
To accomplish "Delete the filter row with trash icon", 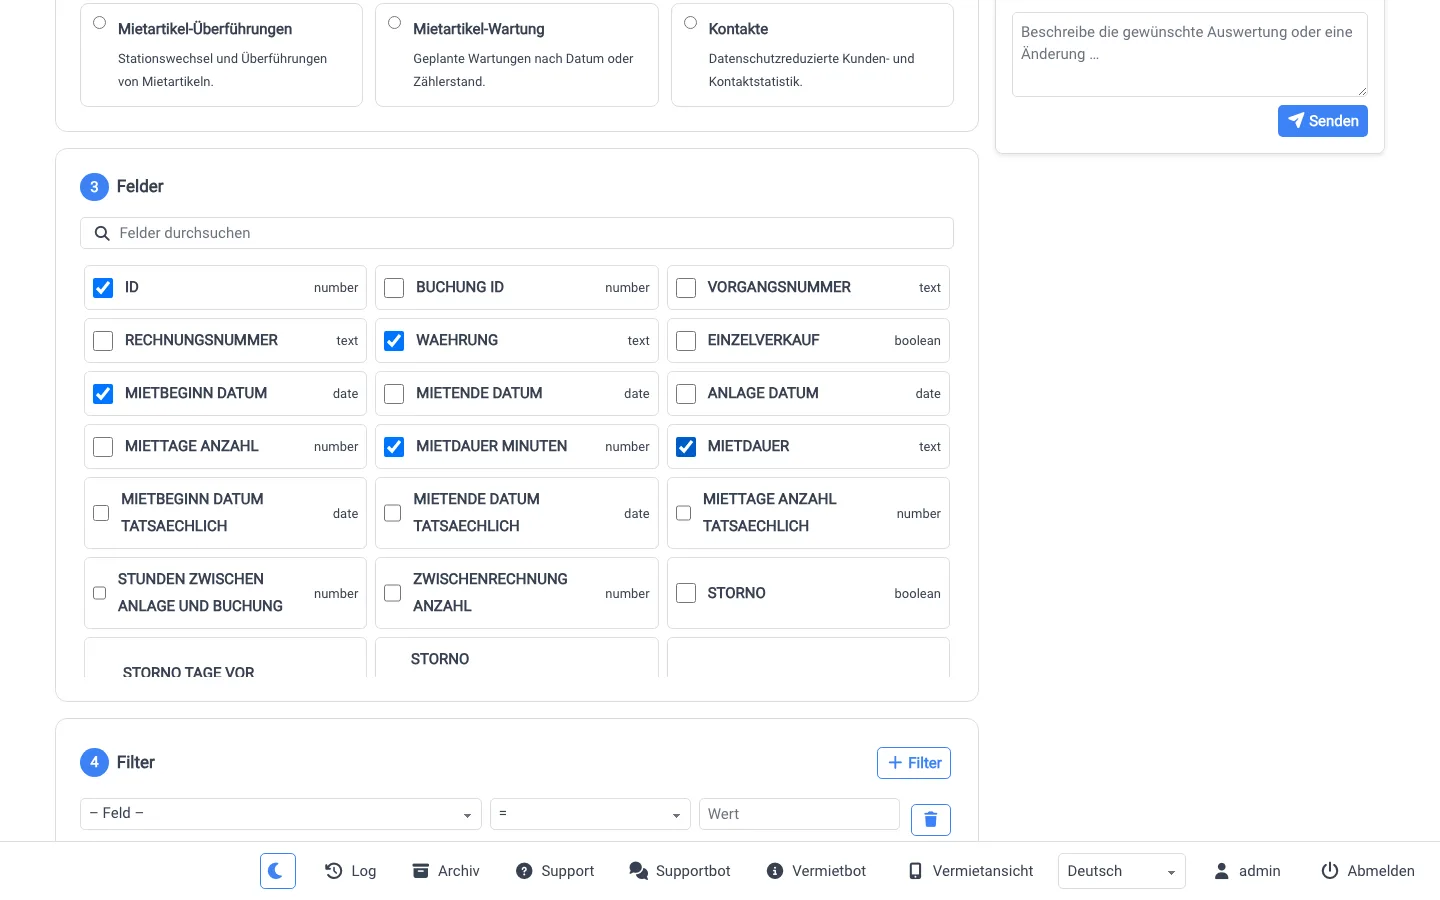I will coord(931,820).
